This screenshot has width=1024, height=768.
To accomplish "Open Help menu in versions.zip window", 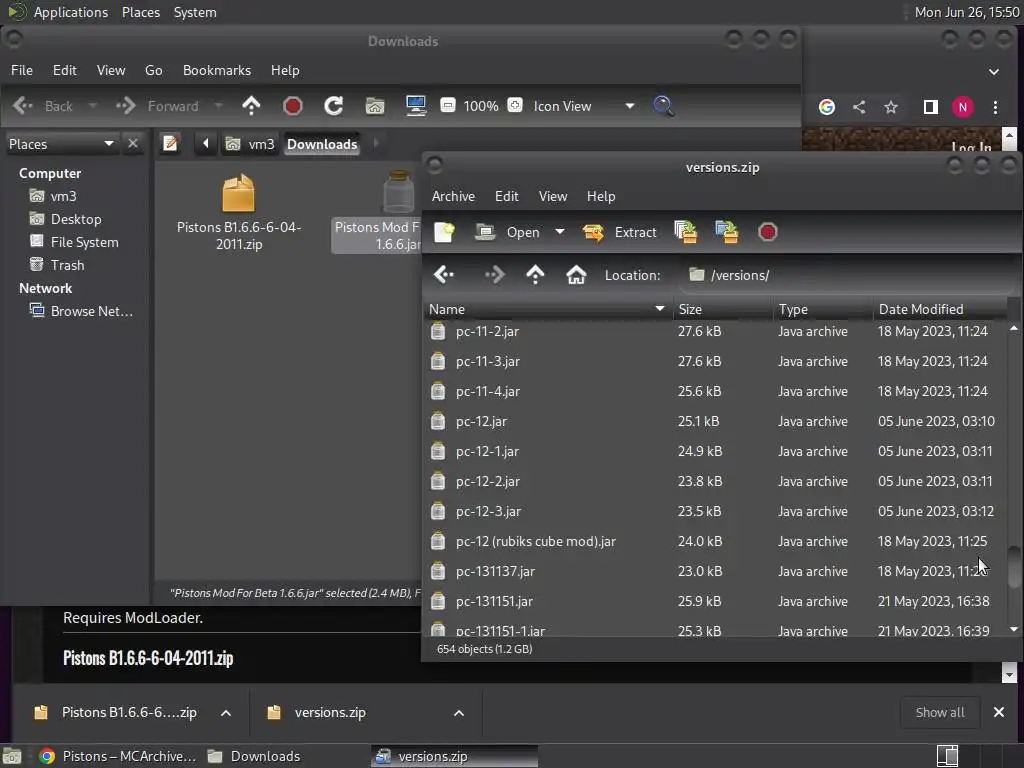I will (601, 196).
